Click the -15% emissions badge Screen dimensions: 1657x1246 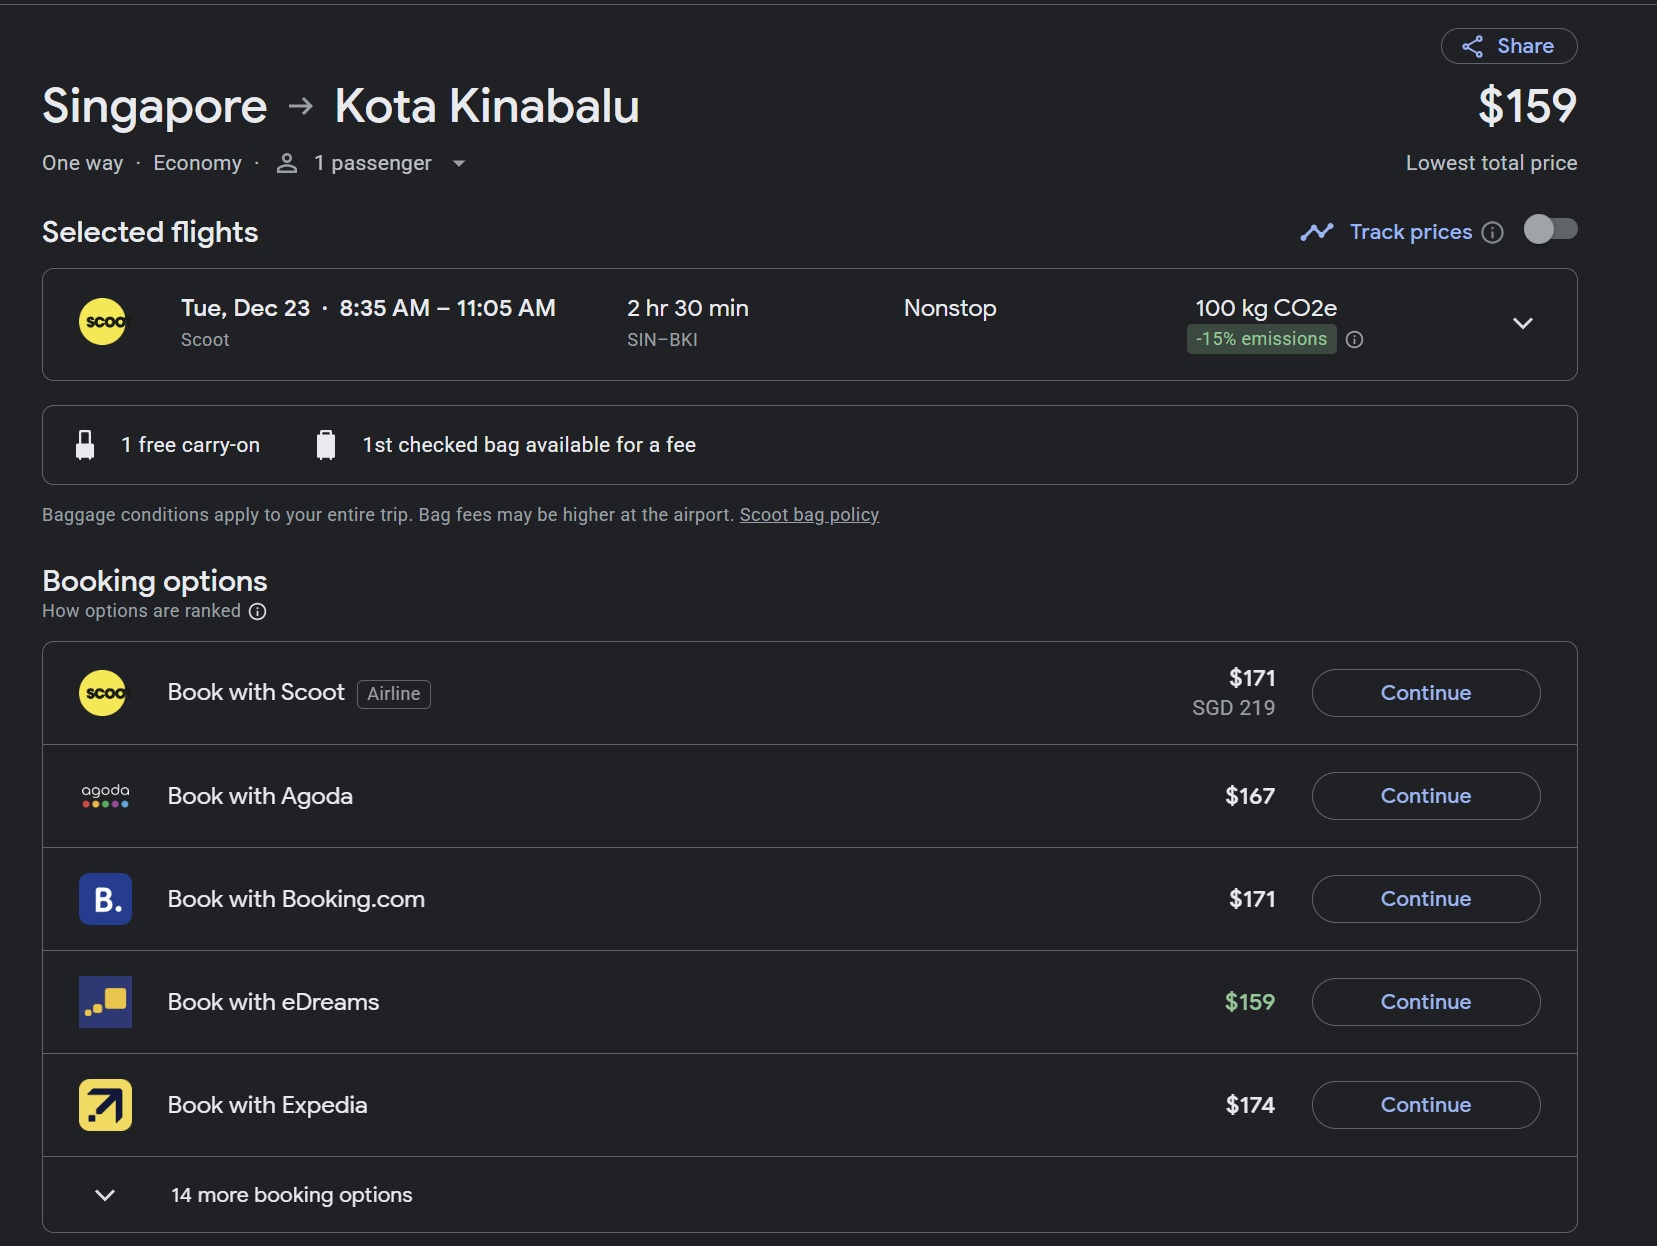click(x=1261, y=339)
